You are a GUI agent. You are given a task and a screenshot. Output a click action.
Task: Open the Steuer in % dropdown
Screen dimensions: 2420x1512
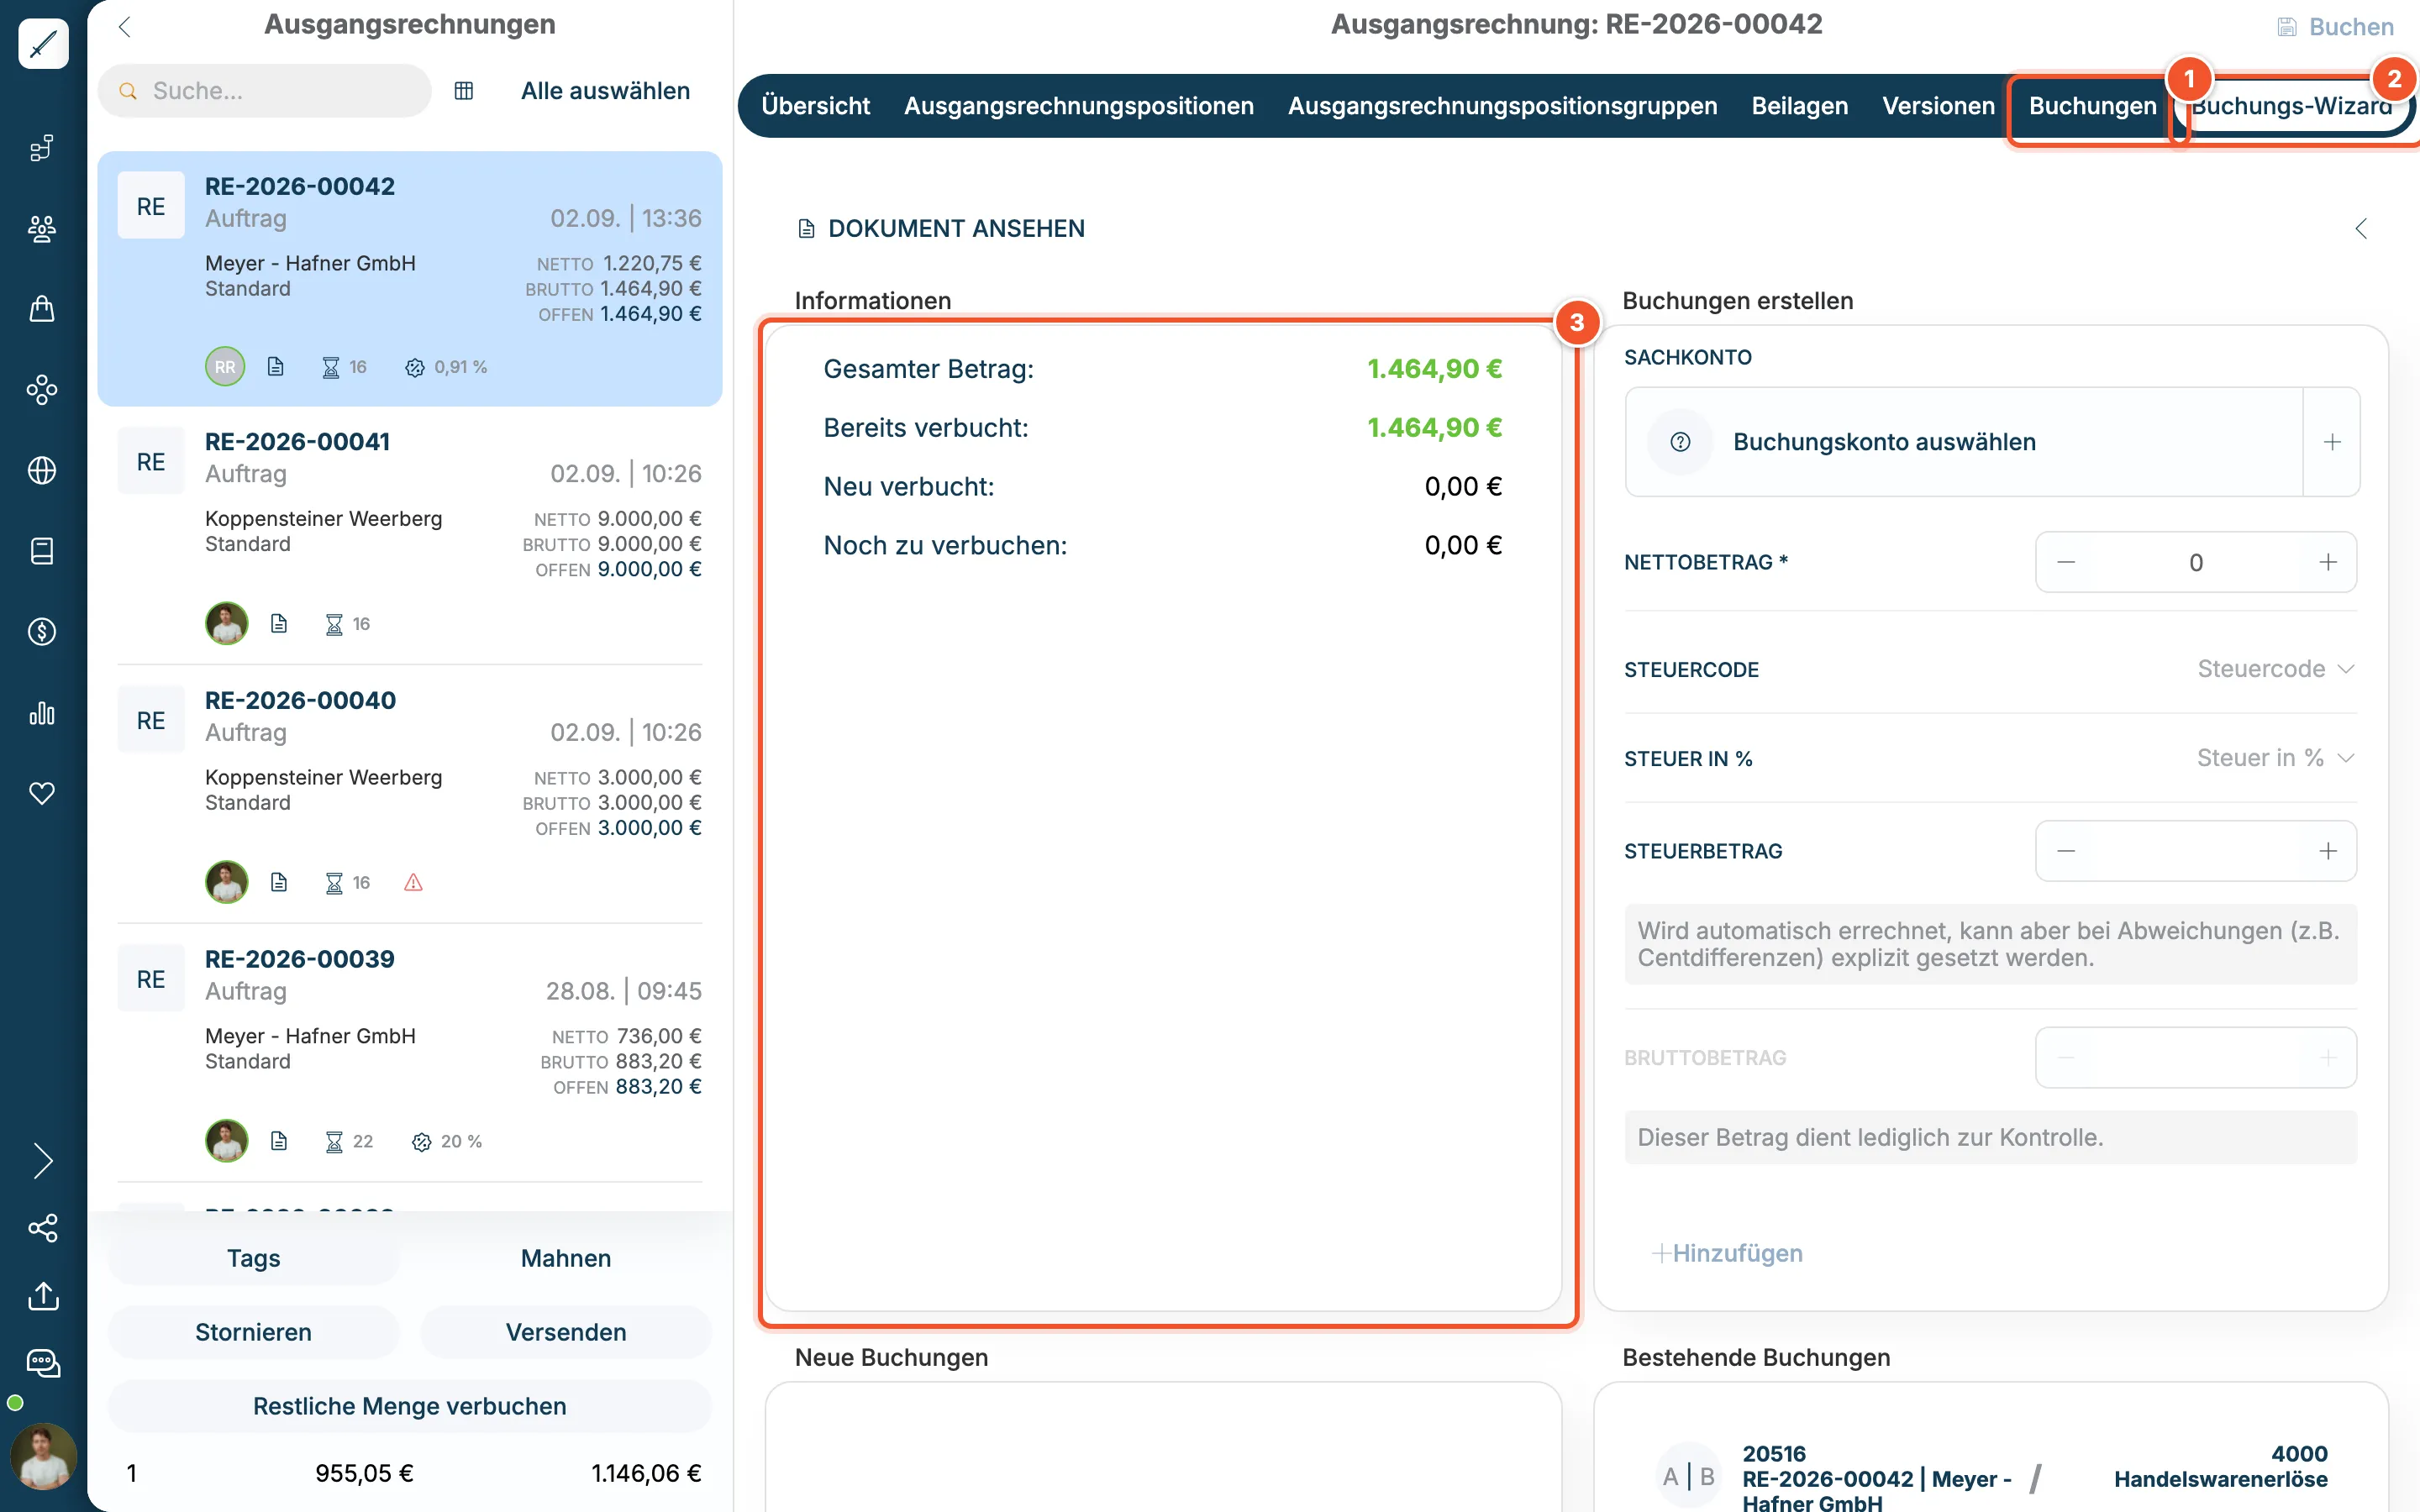point(2276,758)
